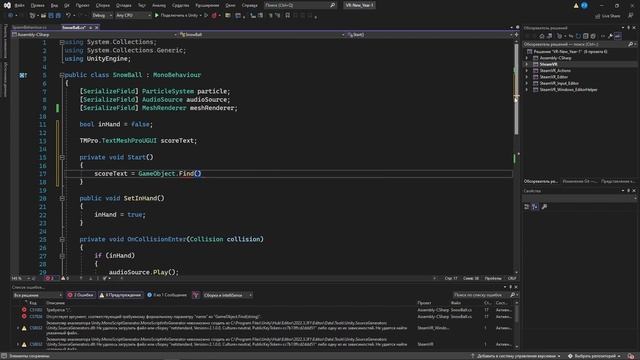Toggle the Warnings filter button
640x360 pixels.
click(x=120, y=295)
